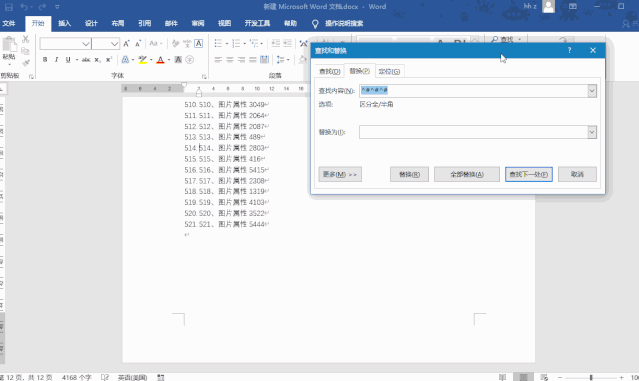The width and height of the screenshot is (639, 381).
Task: Toggle Italic formatting in ribbon
Action: (56, 59)
